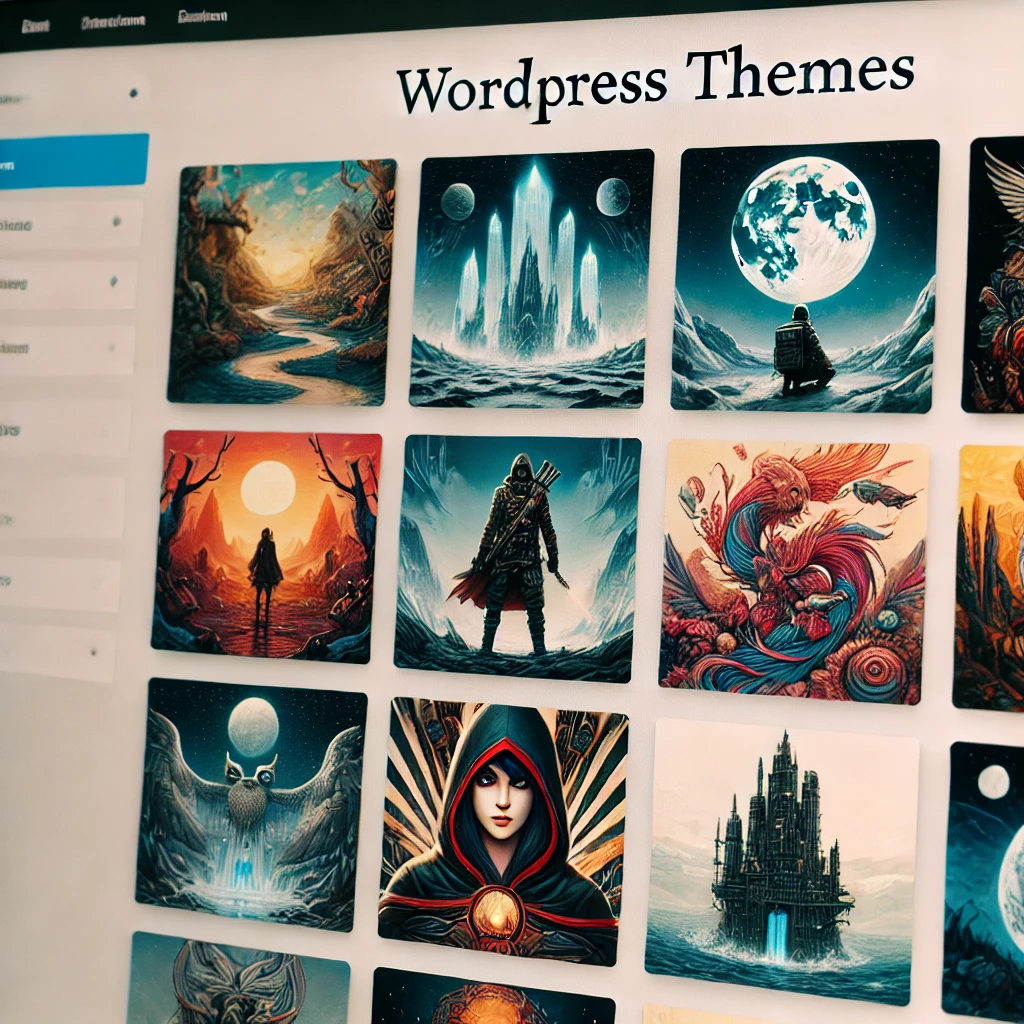Screen dimensions: 1024x1024
Task: Open the dark castle on the sea thumbnail
Action: 782,861
